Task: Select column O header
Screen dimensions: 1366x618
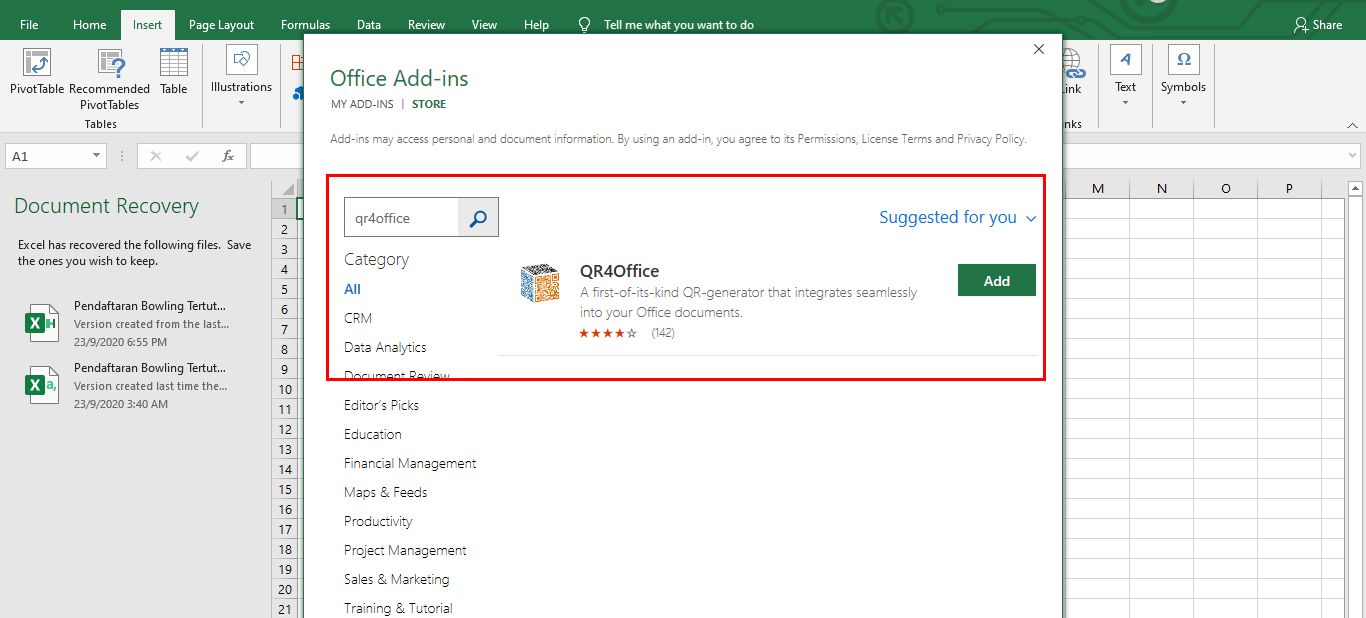Action: pyautogui.click(x=1225, y=188)
